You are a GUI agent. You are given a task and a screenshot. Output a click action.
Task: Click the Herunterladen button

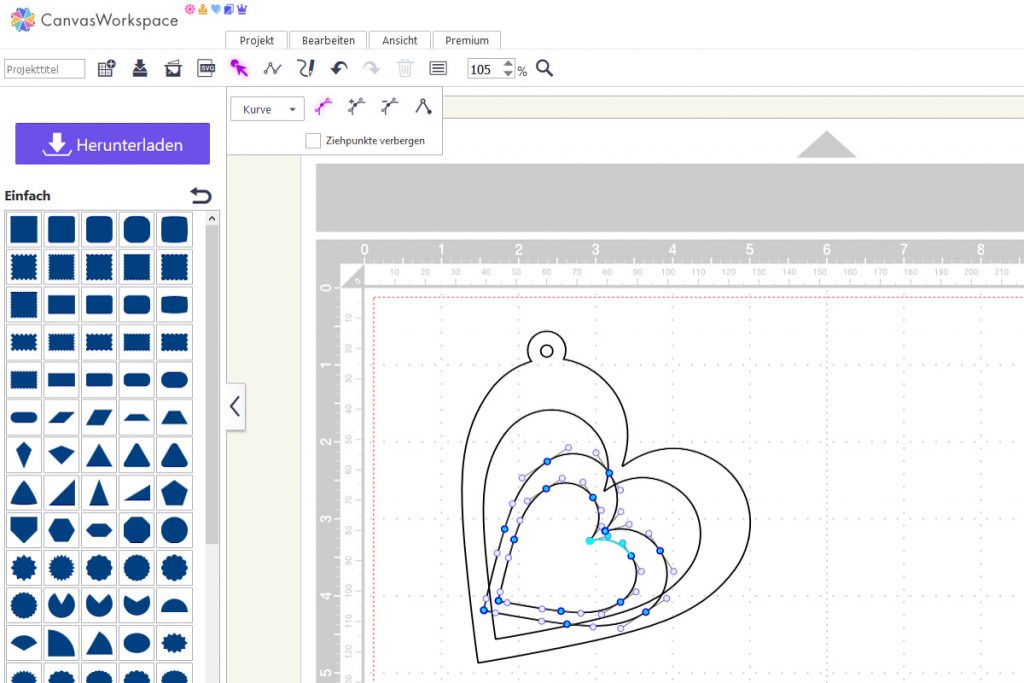pyautogui.click(x=113, y=144)
